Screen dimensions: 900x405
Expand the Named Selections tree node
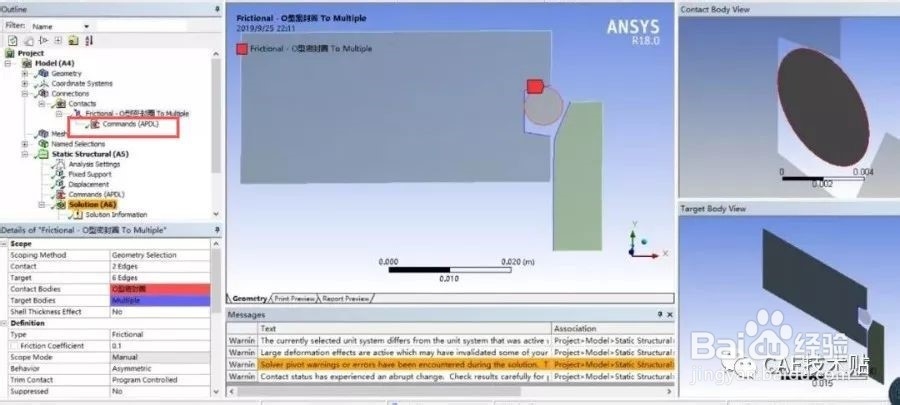pyautogui.click(x=25, y=144)
